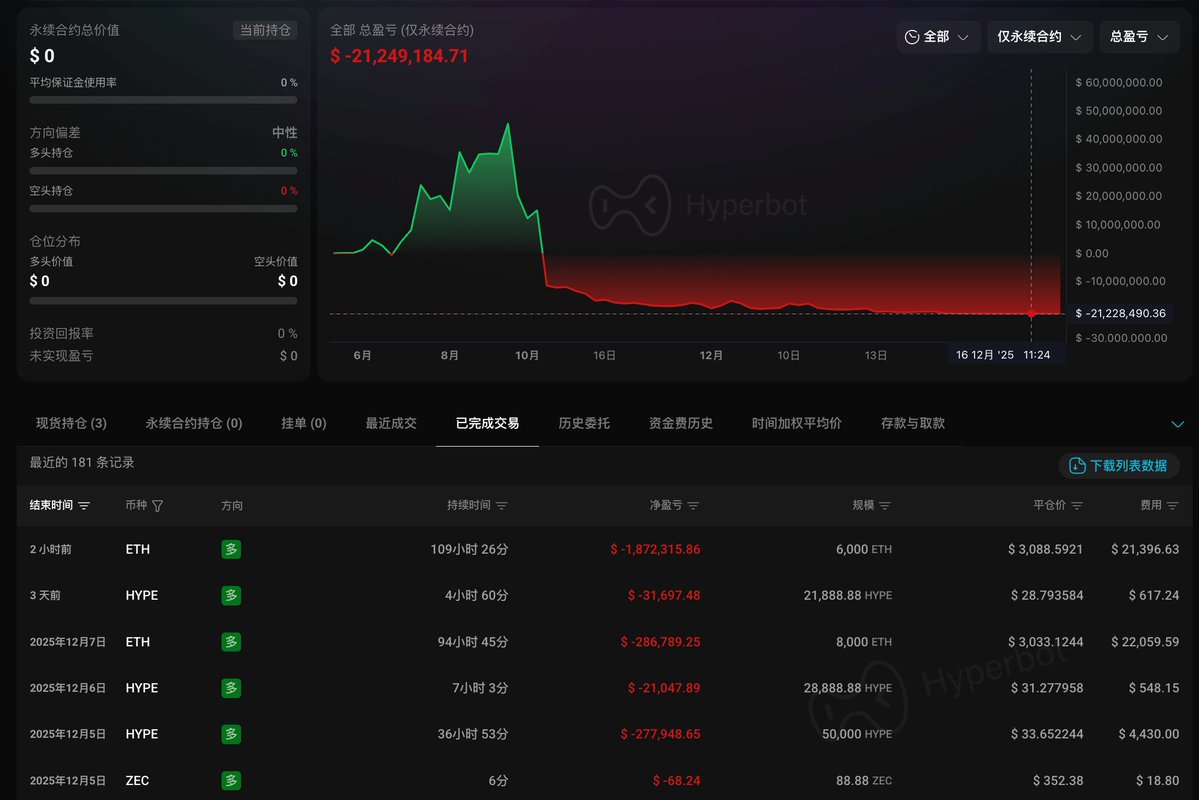Sort using the 费用 column icon

click(x=1172, y=506)
